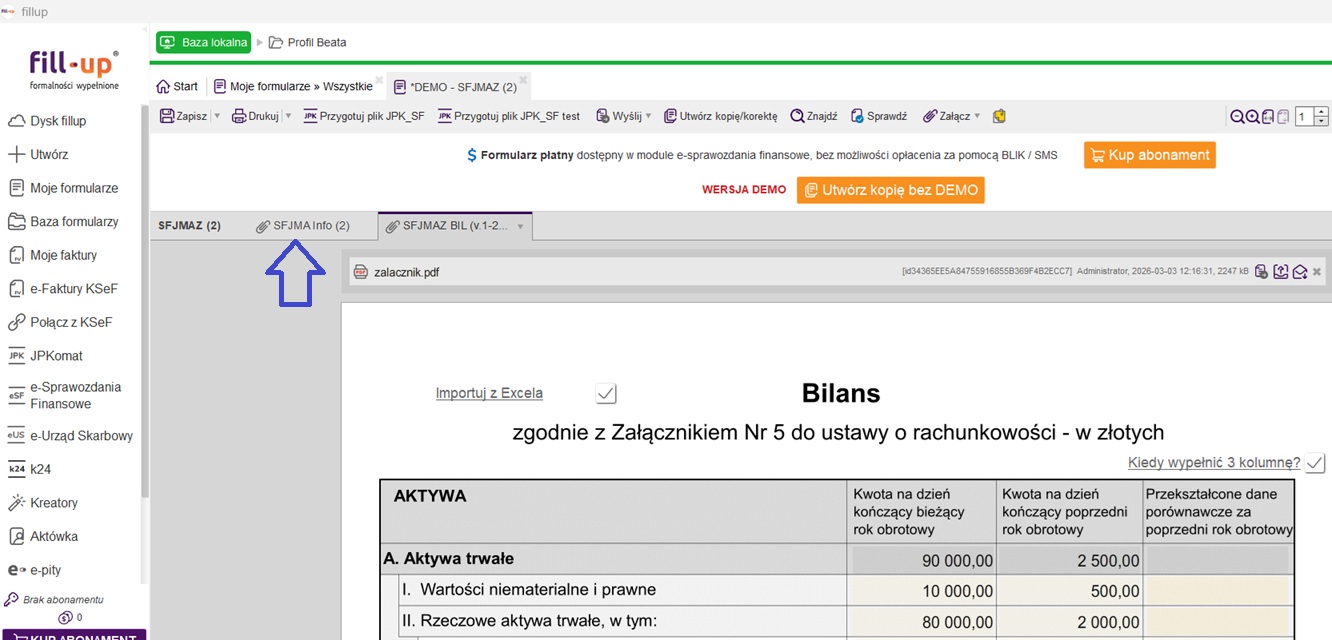Open Moje formularze » Wszystkie tab
Screen dimensions: 1332x640
tap(294, 87)
